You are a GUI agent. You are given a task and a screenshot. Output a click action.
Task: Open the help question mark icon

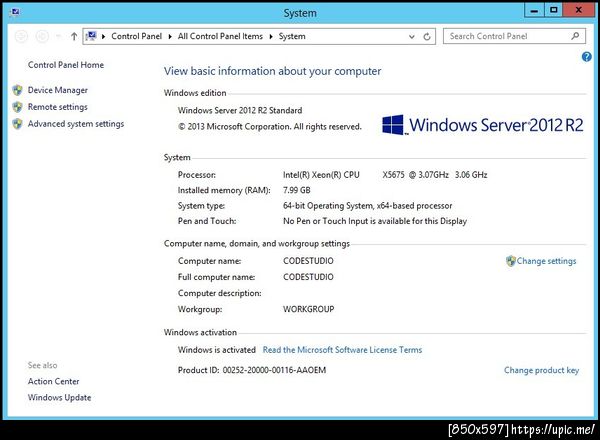pos(586,57)
